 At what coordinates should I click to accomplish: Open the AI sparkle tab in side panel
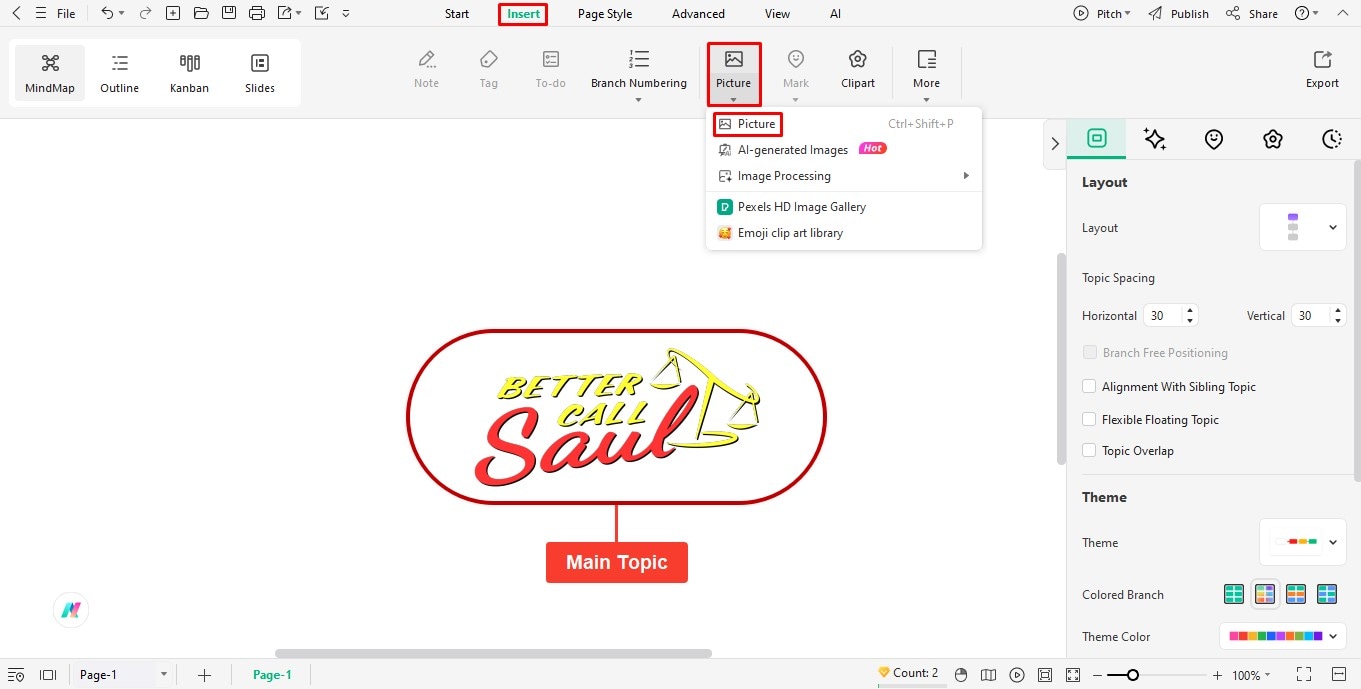tap(1155, 139)
